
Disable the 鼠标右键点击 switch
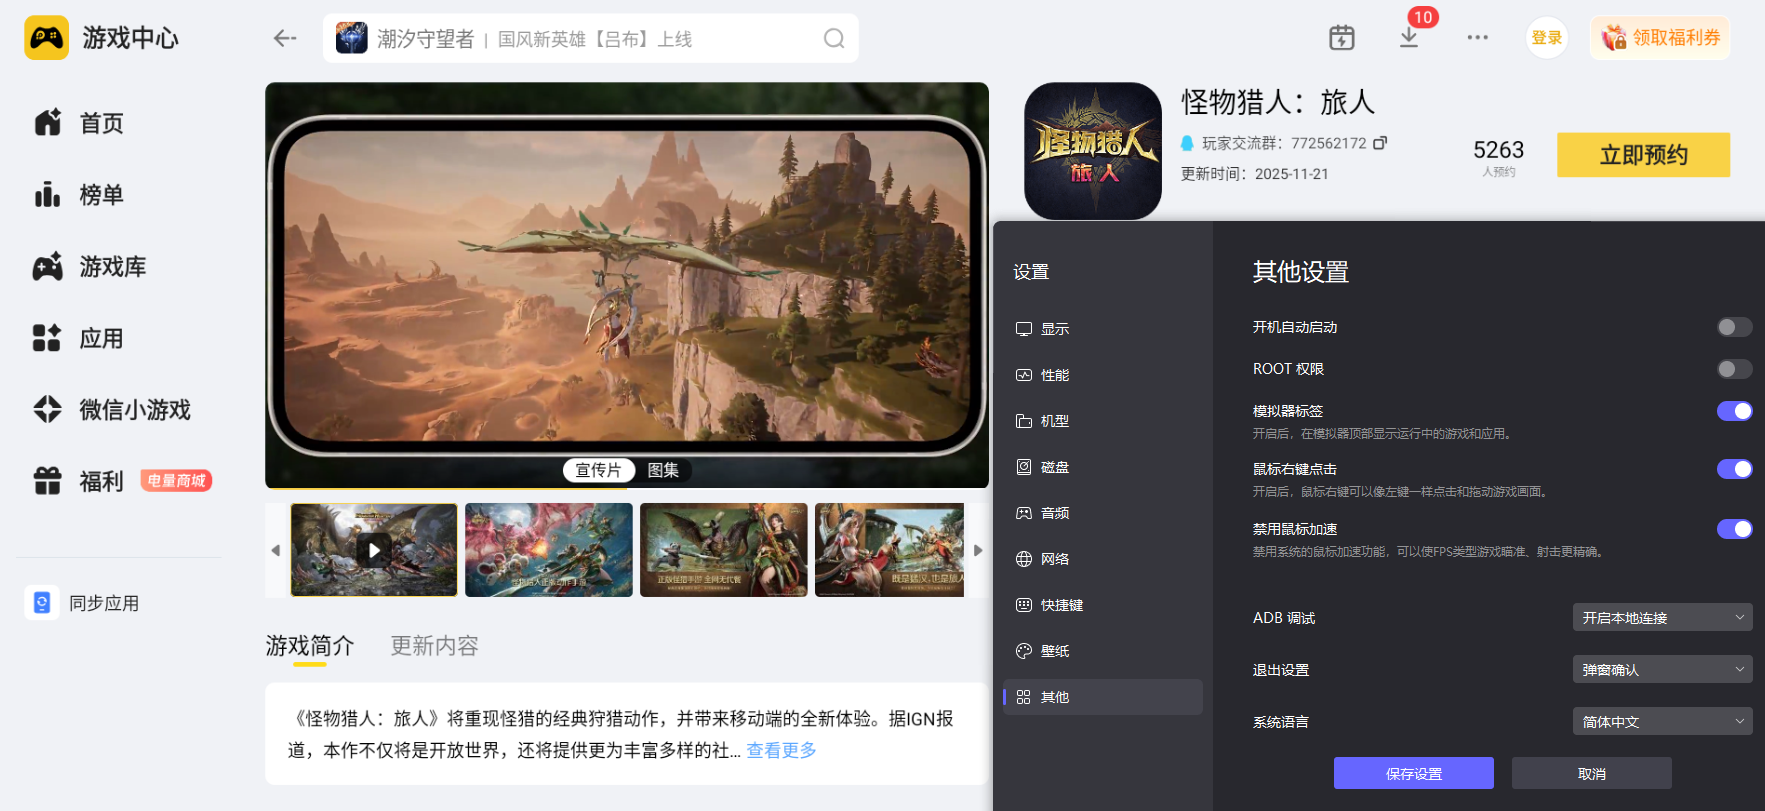click(x=1735, y=469)
